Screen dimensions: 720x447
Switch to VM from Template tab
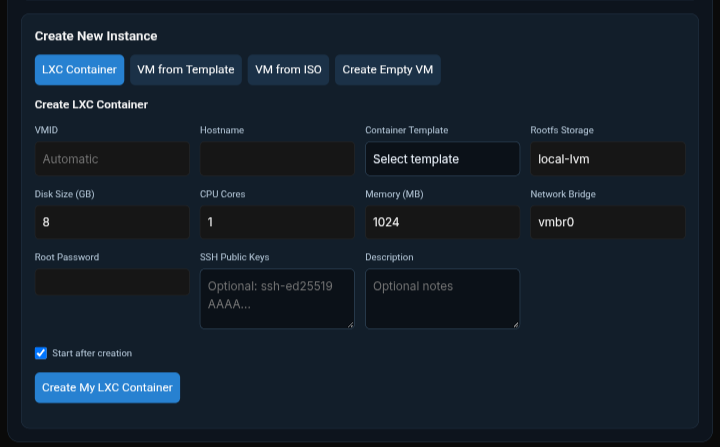point(186,70)
